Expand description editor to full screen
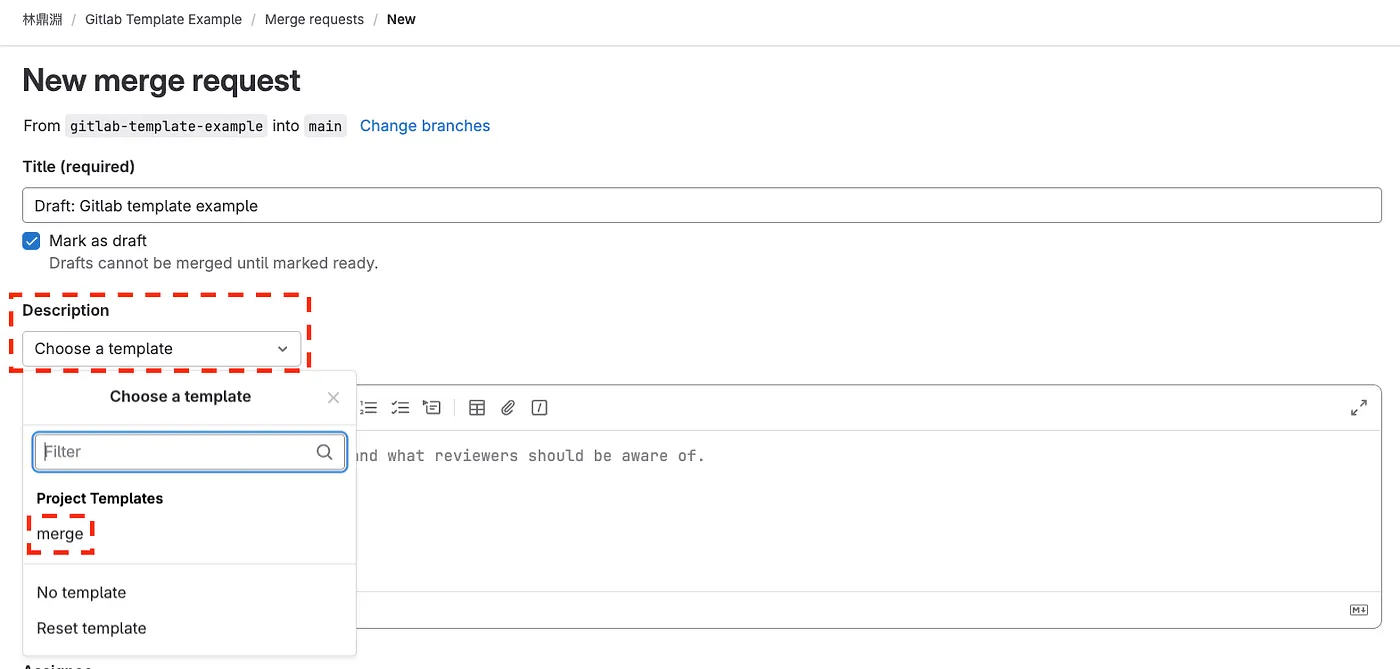 [1359, 408]
